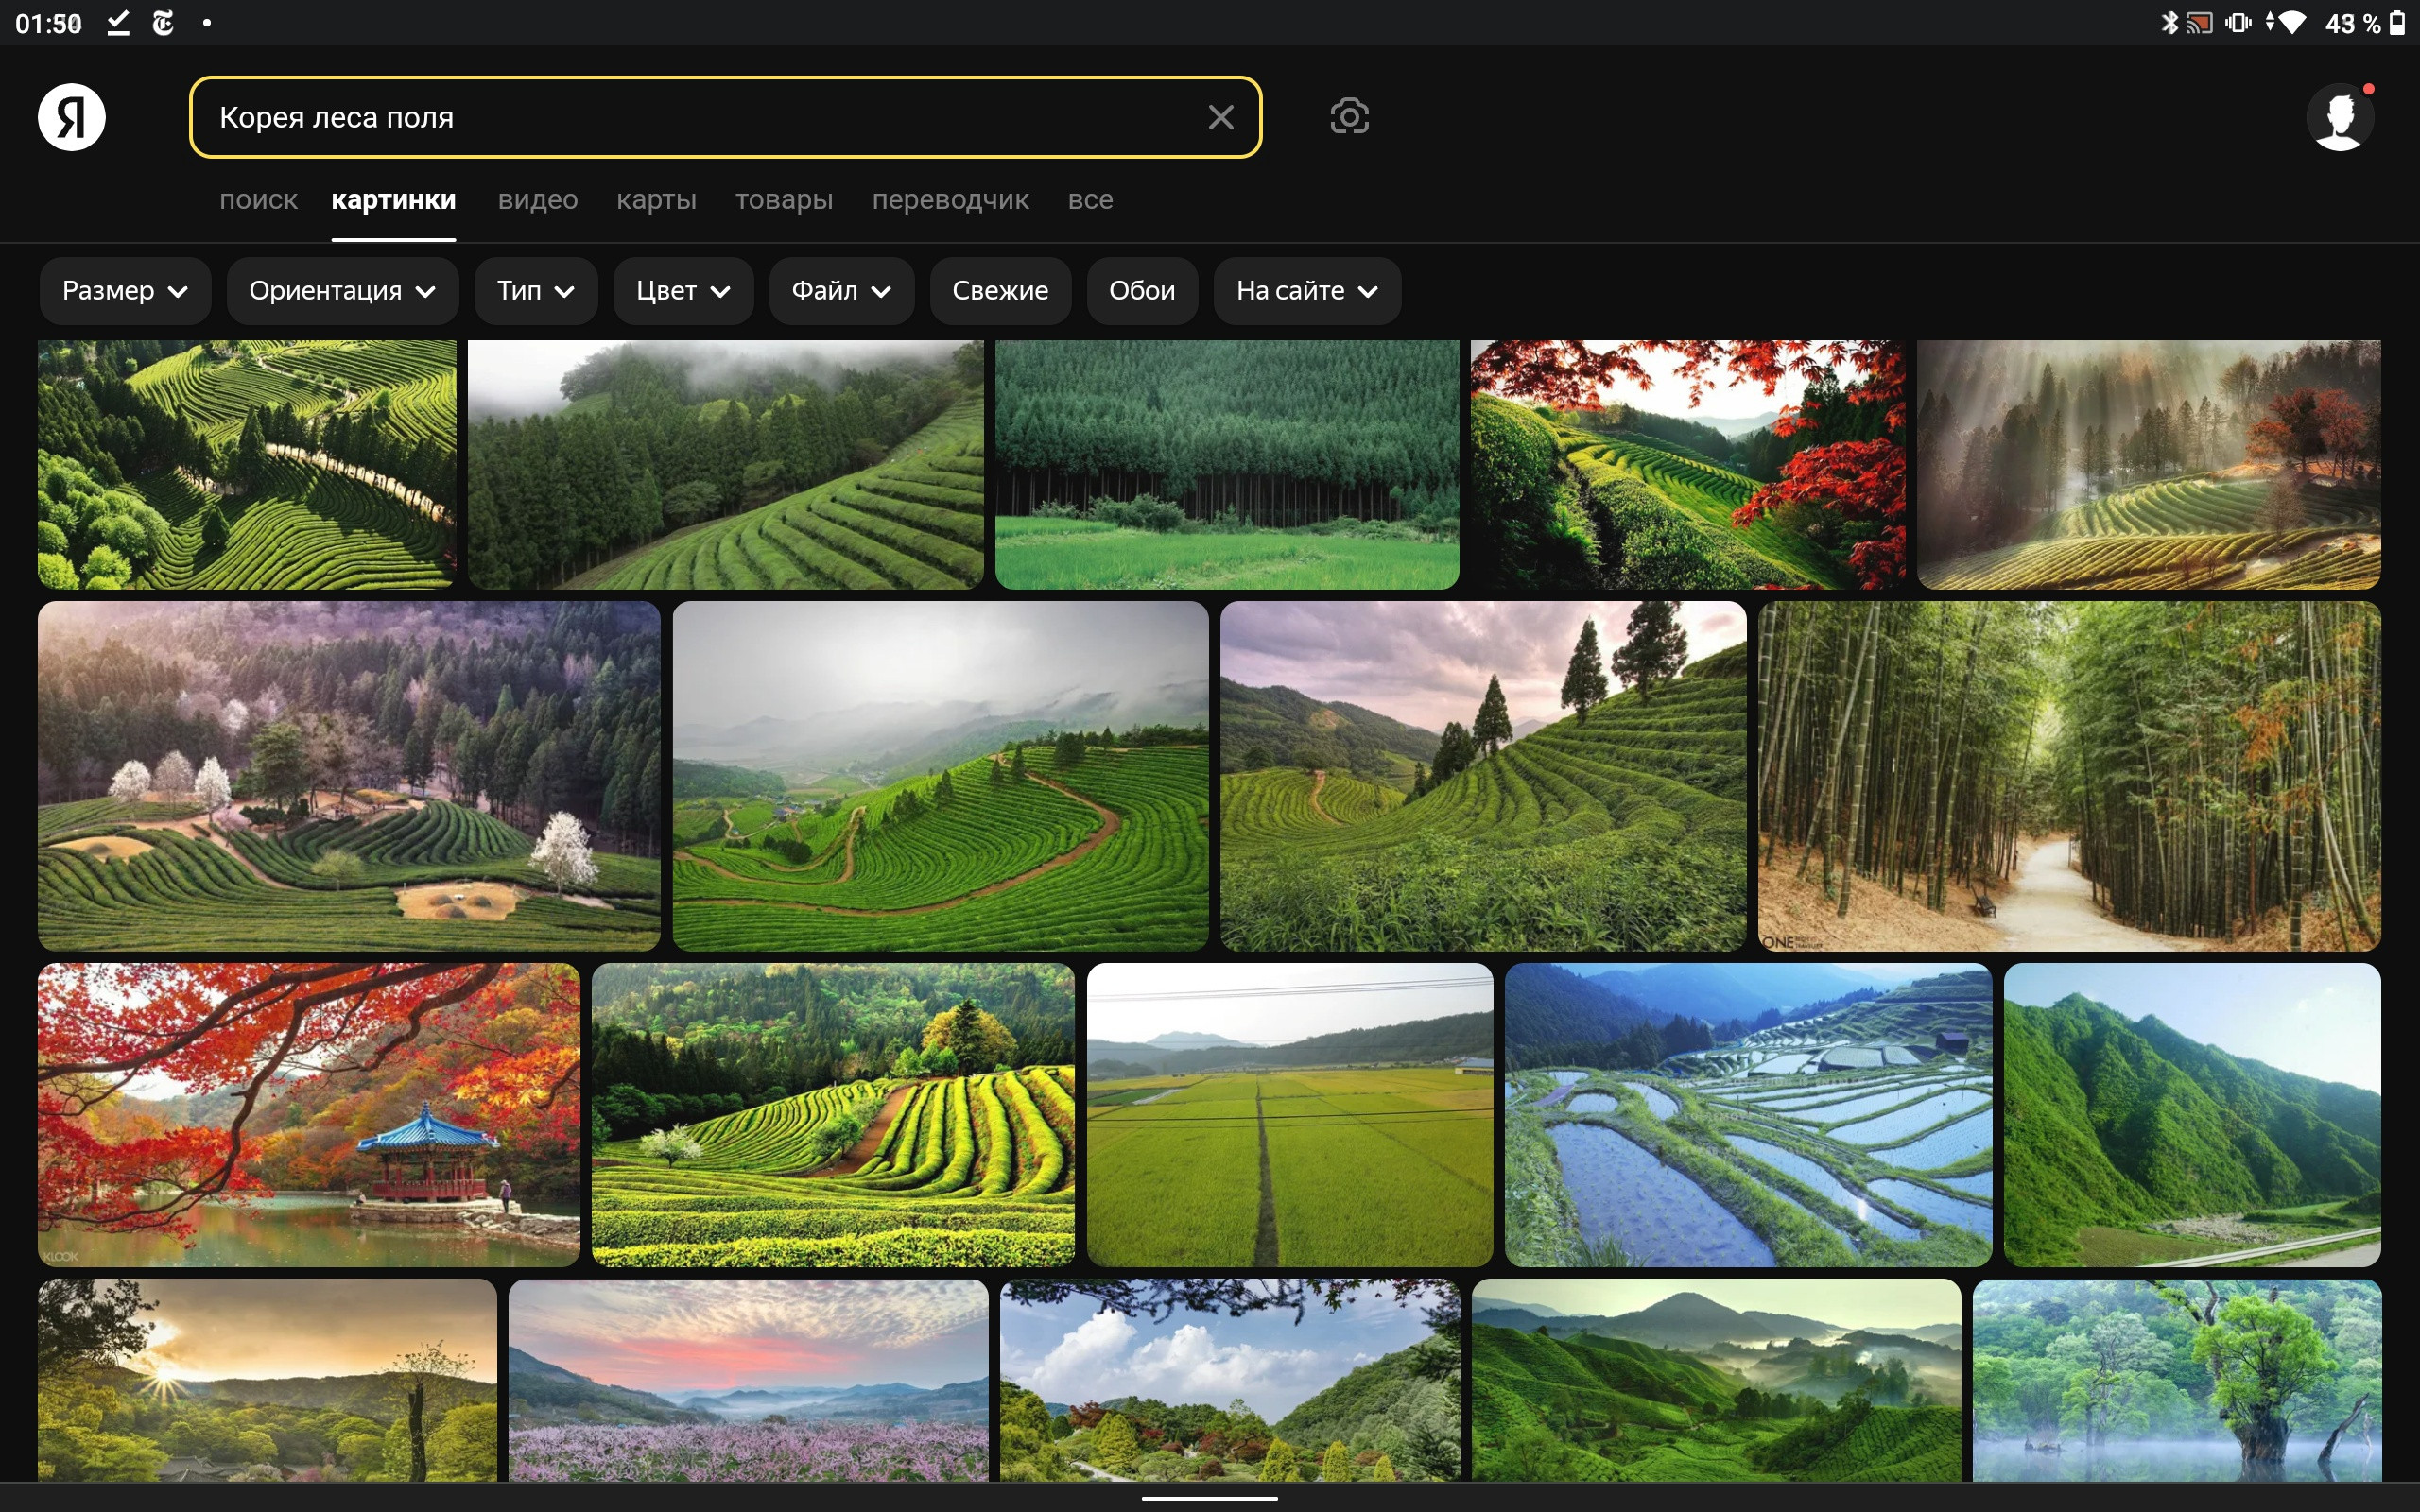Open the Цвет color filter dropdown
This screenshot has width=2420, height=1512.
(683, 291)
